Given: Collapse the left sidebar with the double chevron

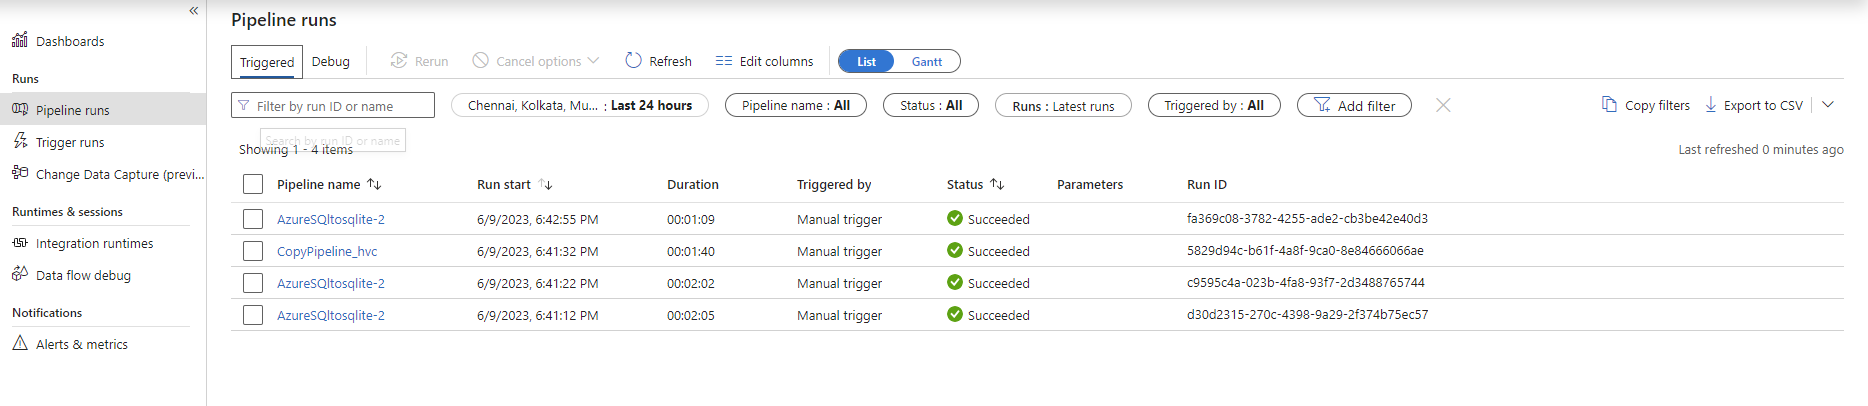Looking at the screenshot, I should point(194,11).
